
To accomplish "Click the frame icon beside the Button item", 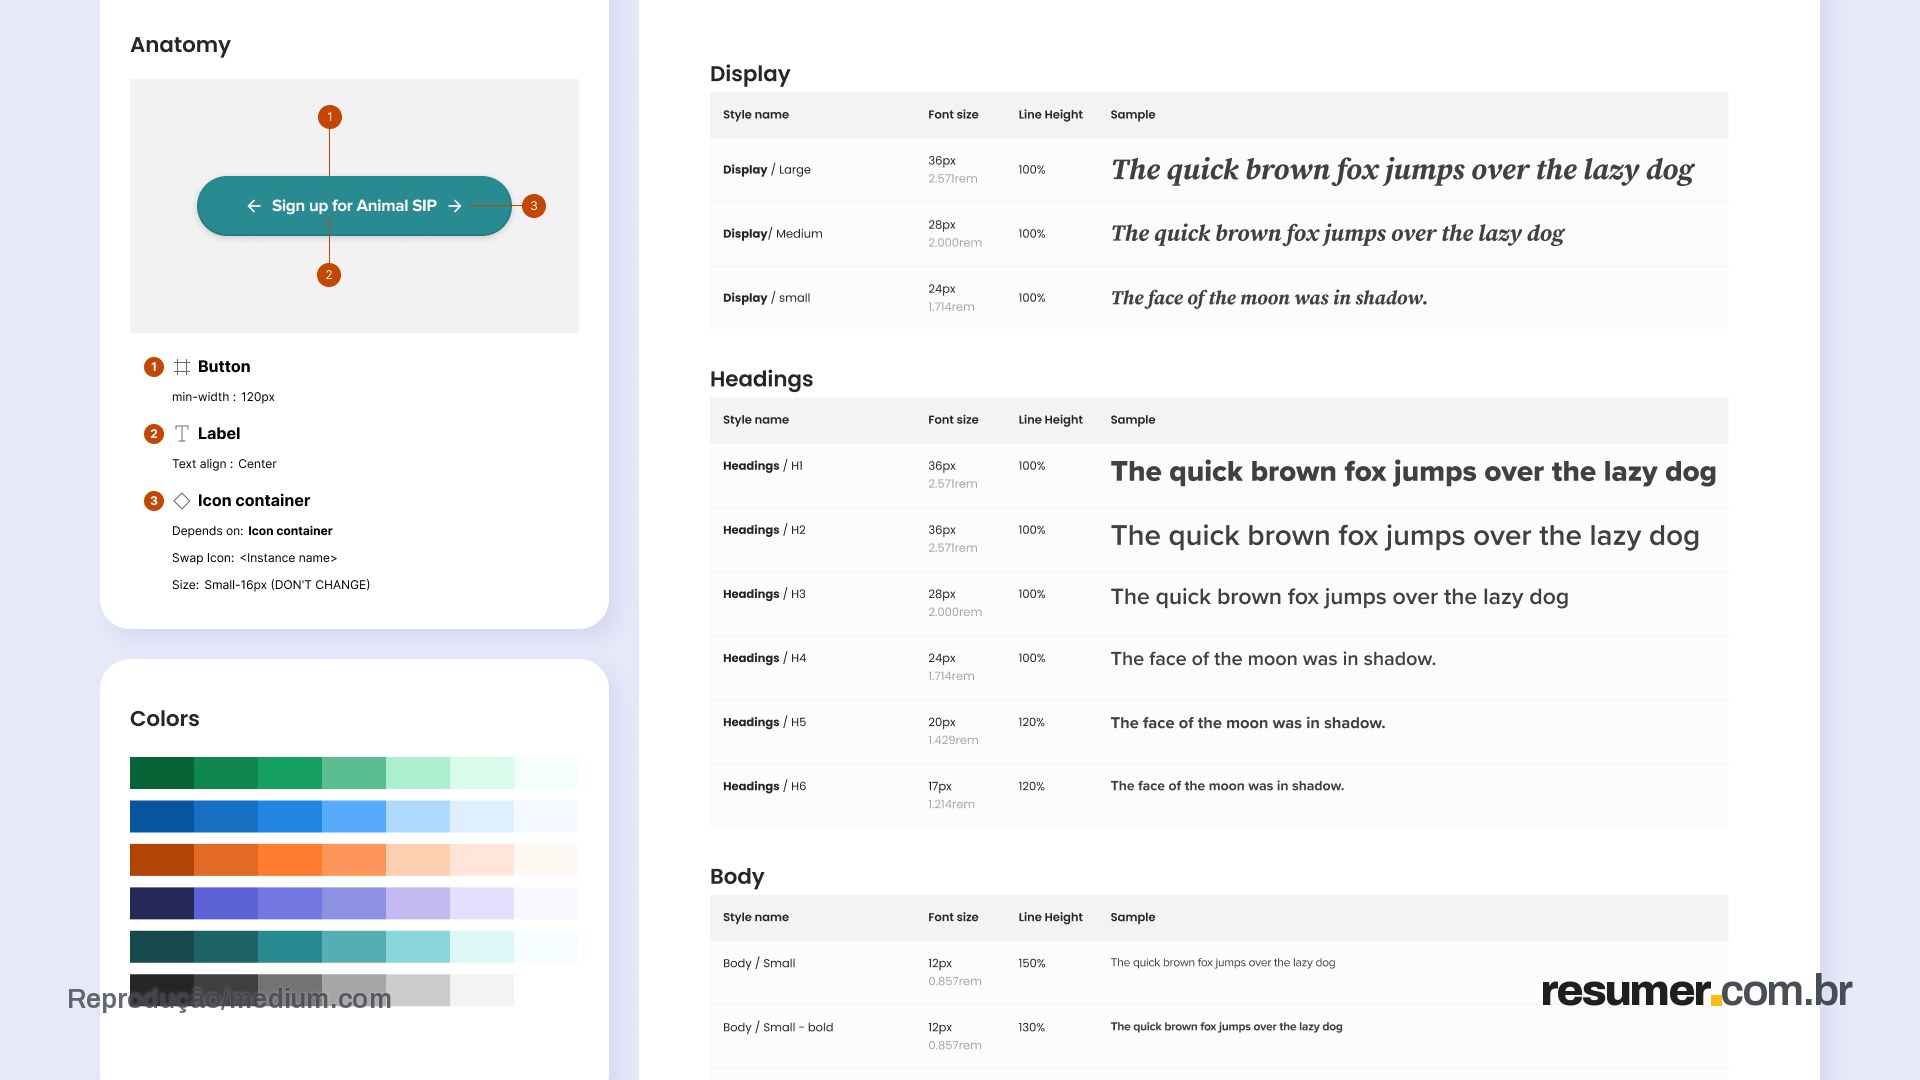I will click(x=182, y=367).
